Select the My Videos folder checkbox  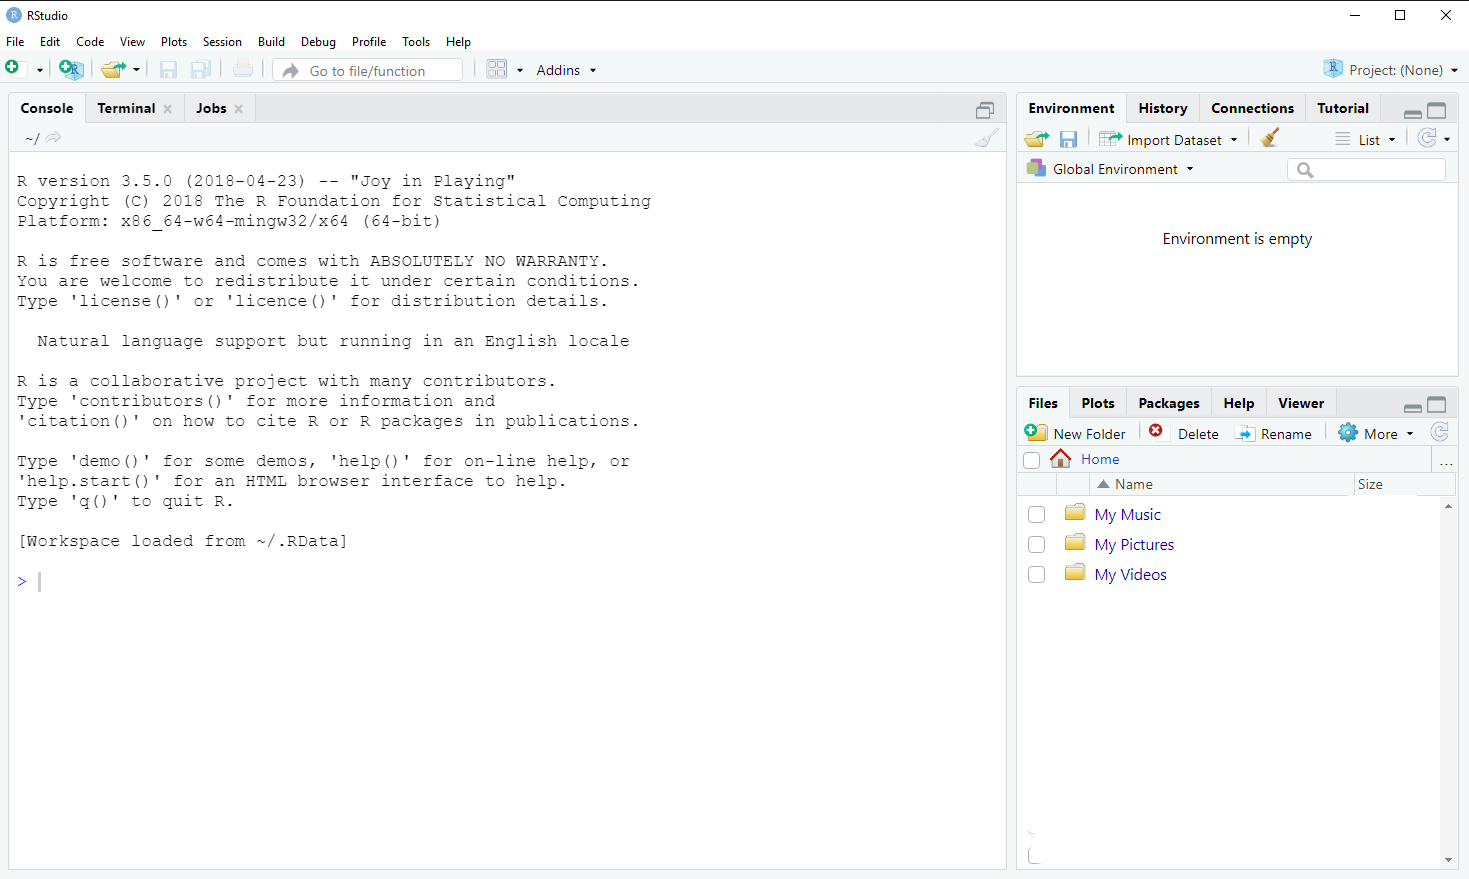(x=1036, y=574)
